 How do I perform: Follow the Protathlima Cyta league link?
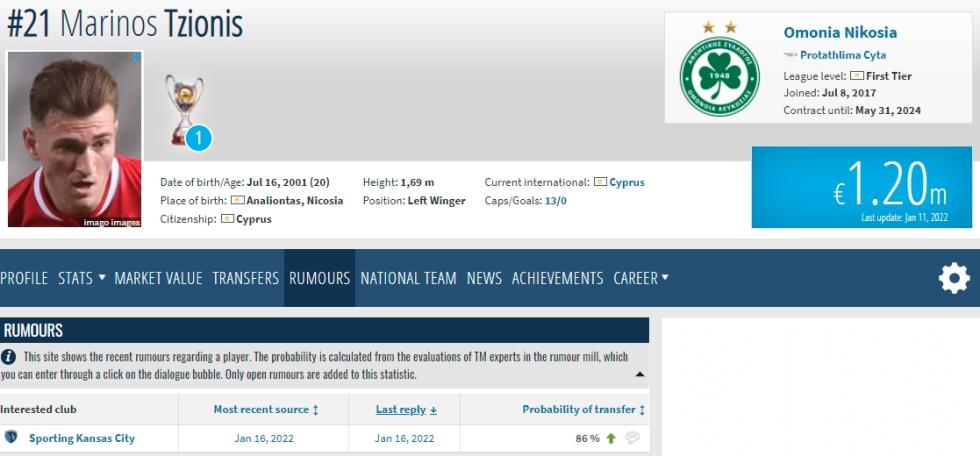(842, 55)
